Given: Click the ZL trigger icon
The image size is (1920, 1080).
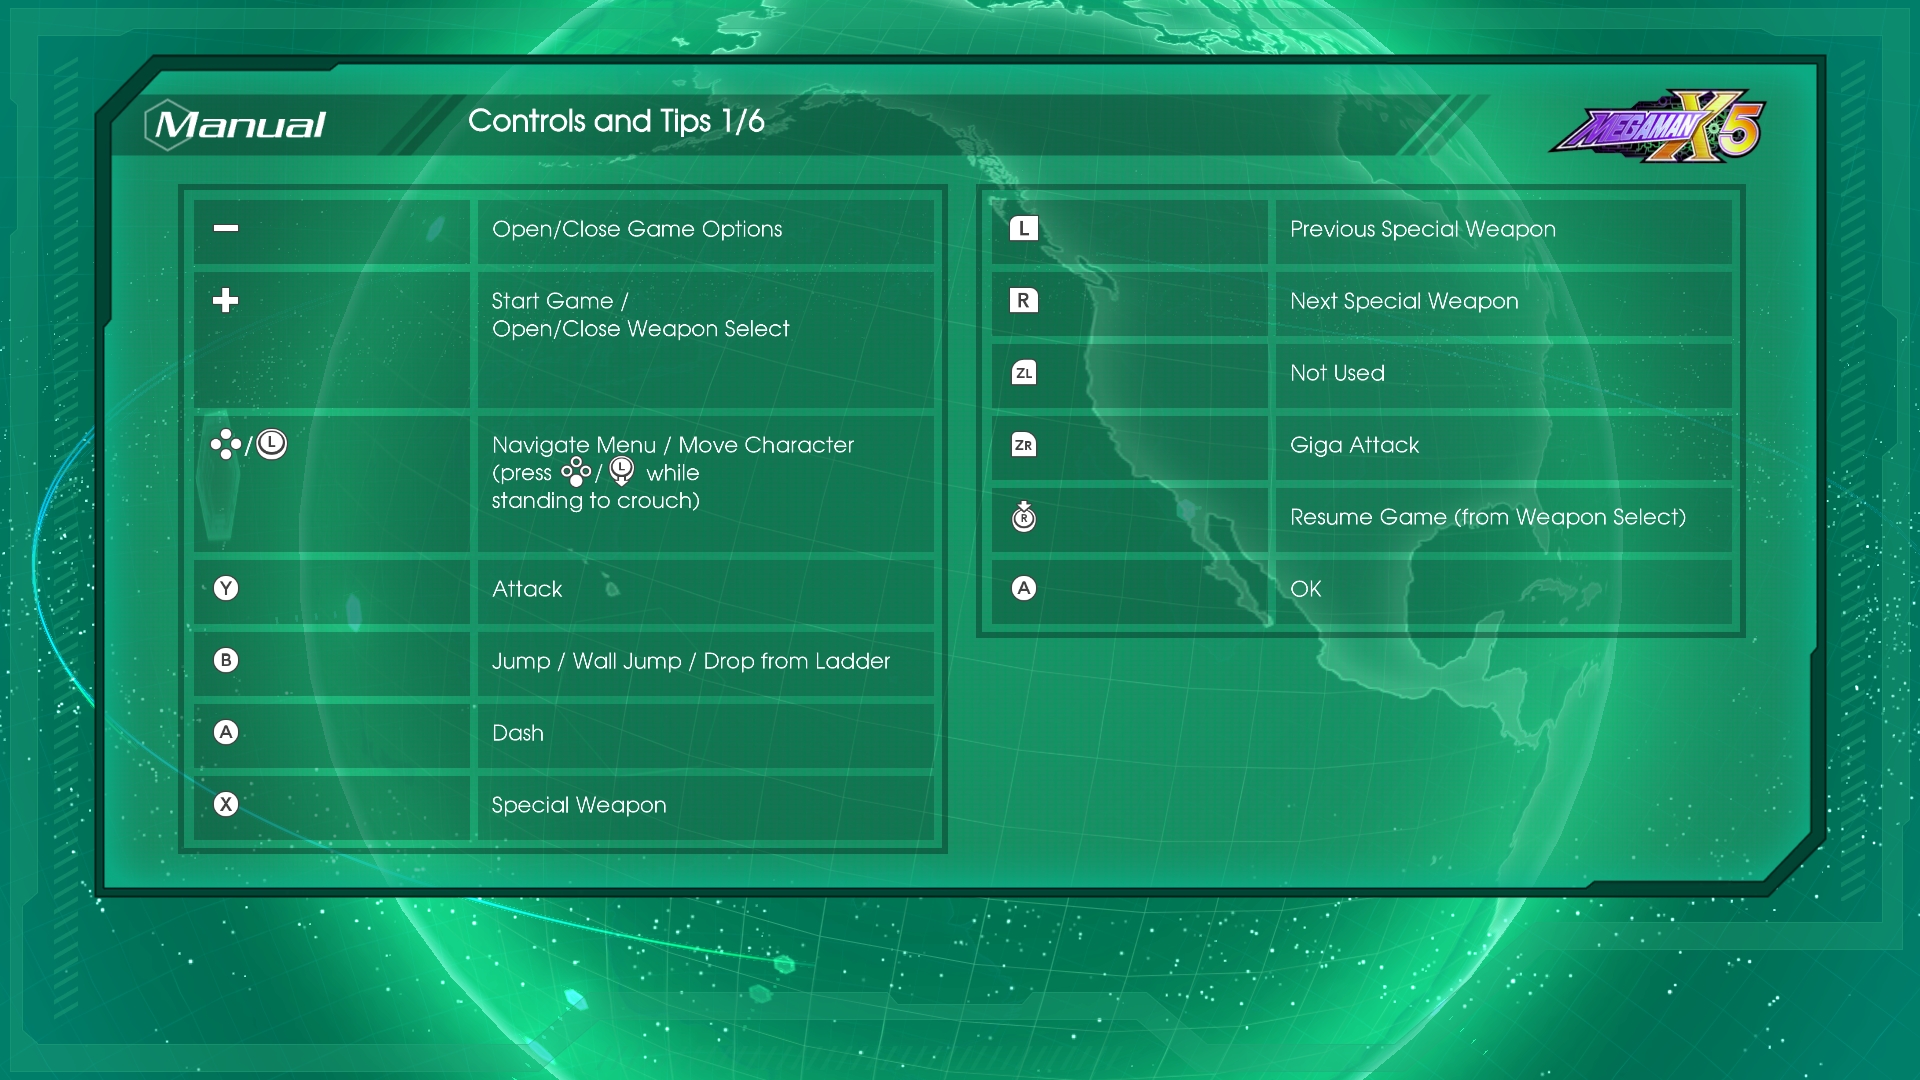Looking at the screenshot, I should click(1023, 373).
